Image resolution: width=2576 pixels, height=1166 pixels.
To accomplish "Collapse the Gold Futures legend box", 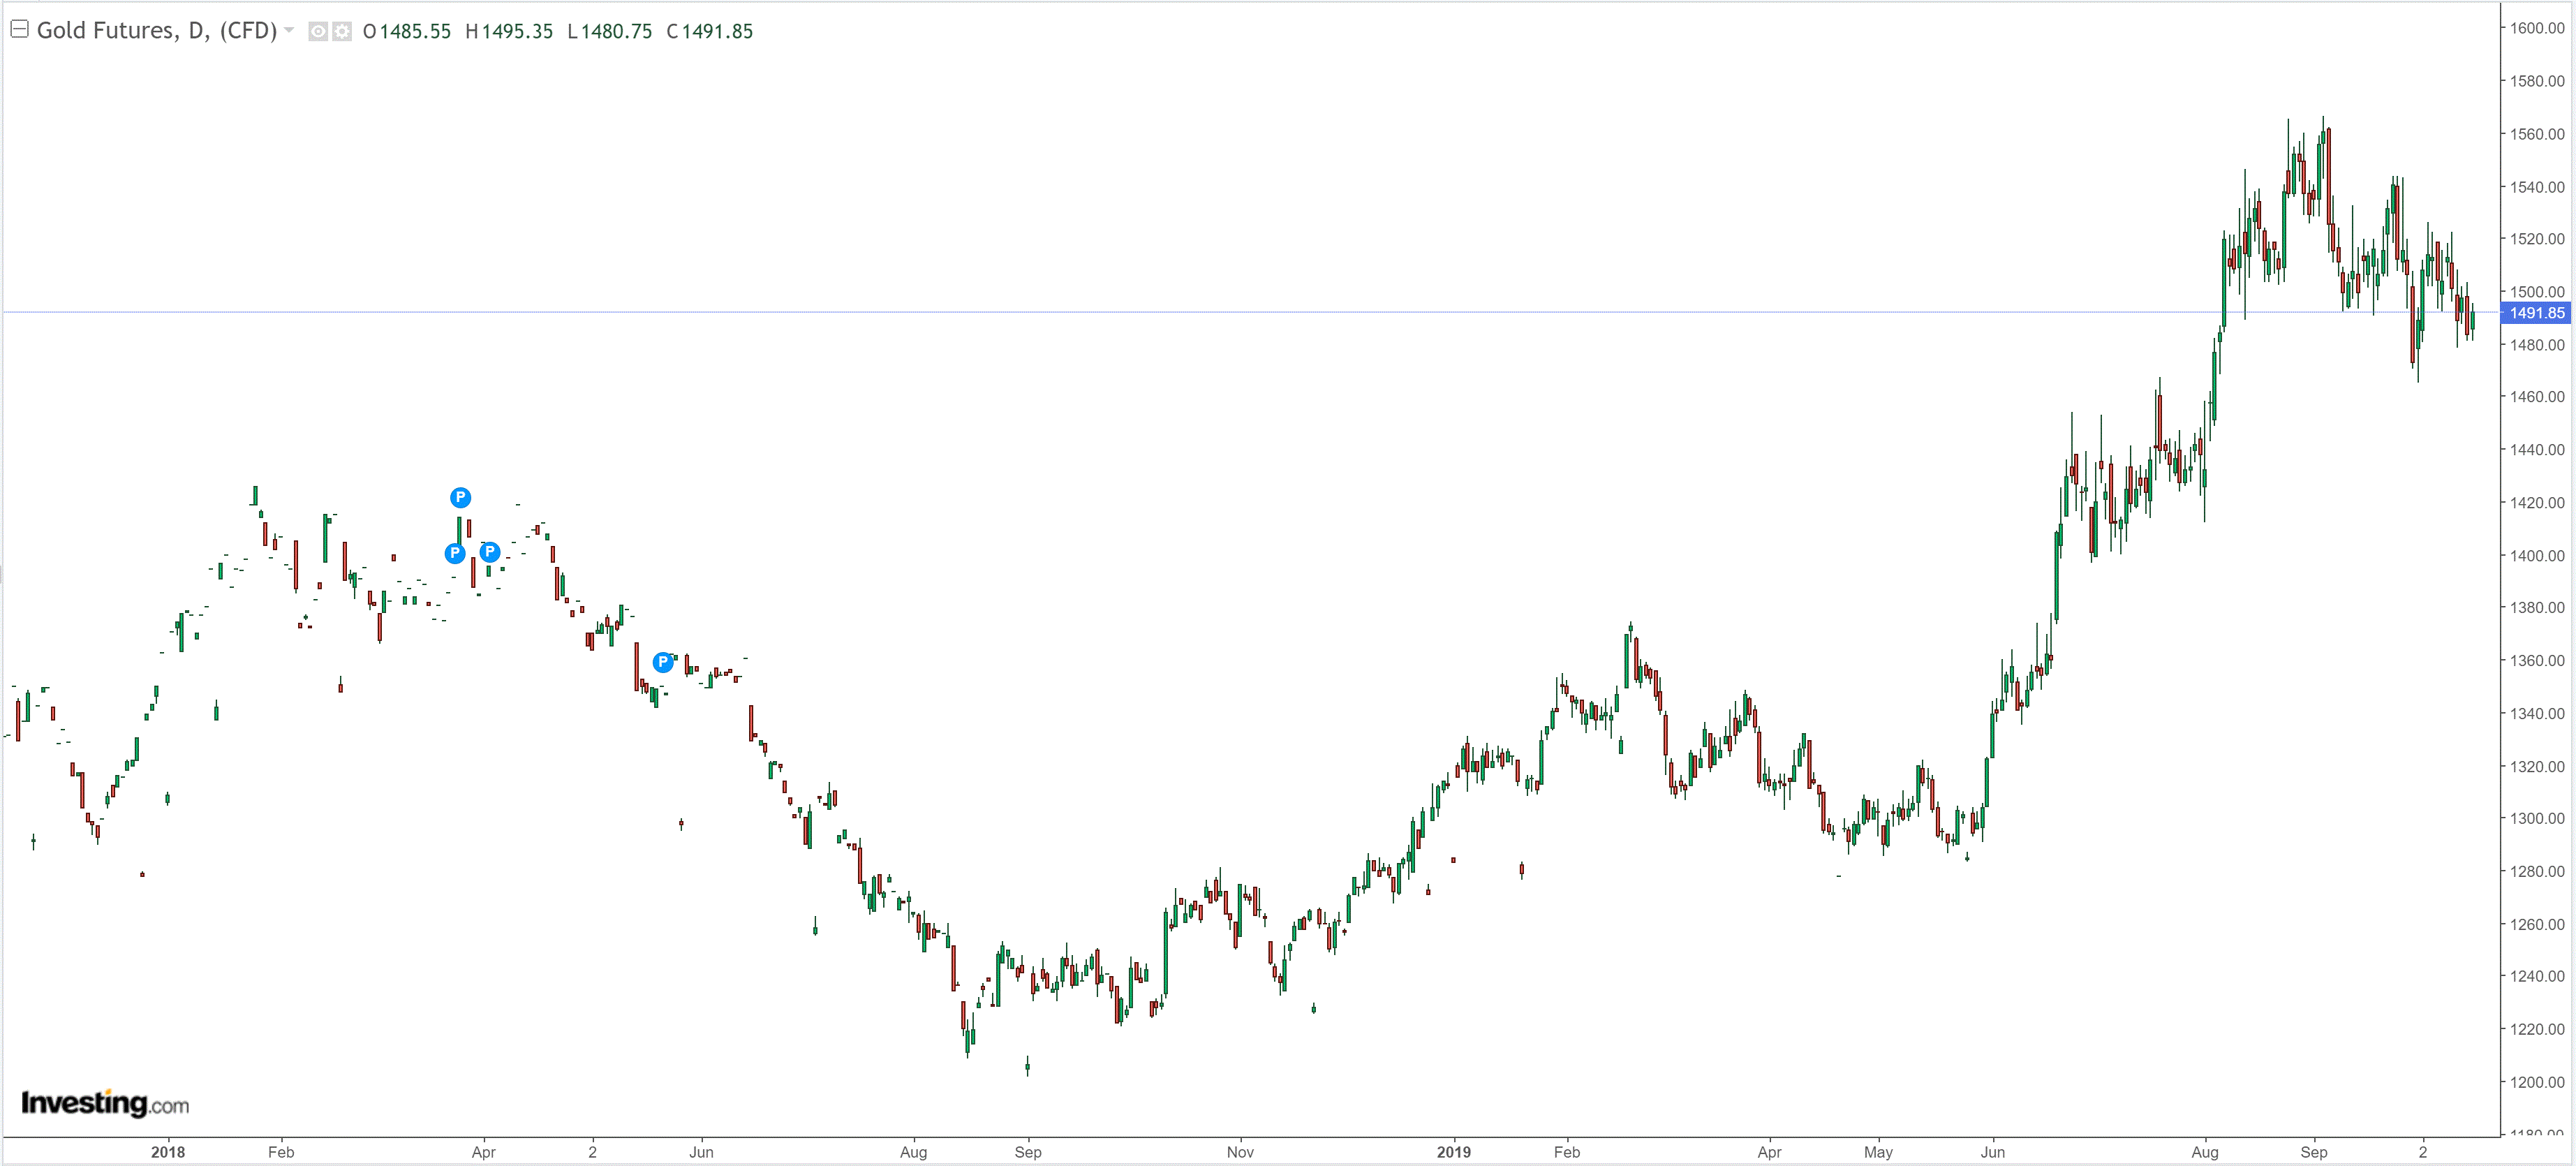I will (19, 30).
